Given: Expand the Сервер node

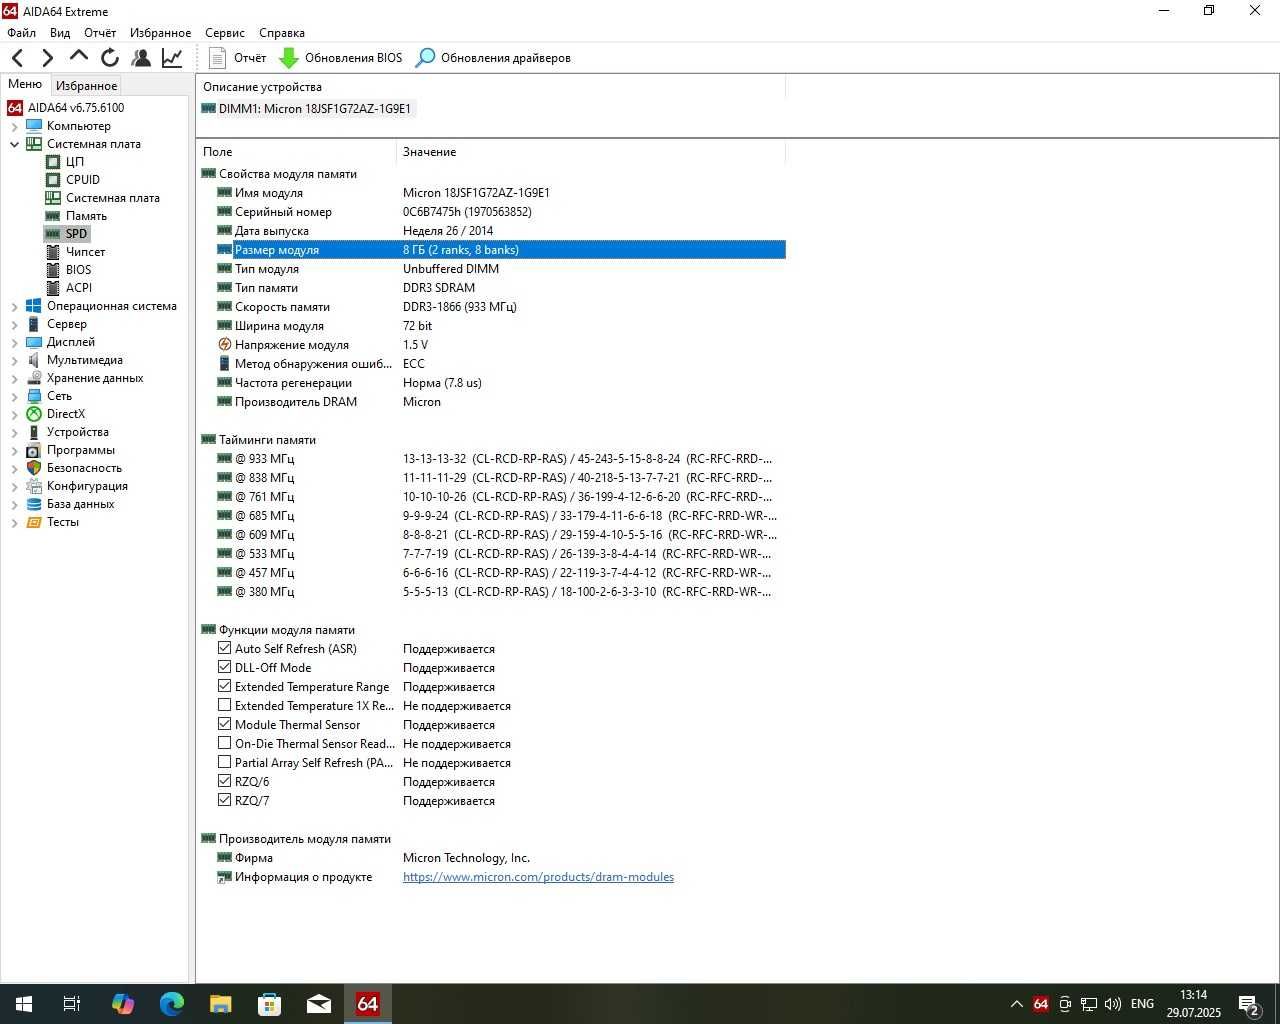Looking at the screenshot, I should point(14,324).
